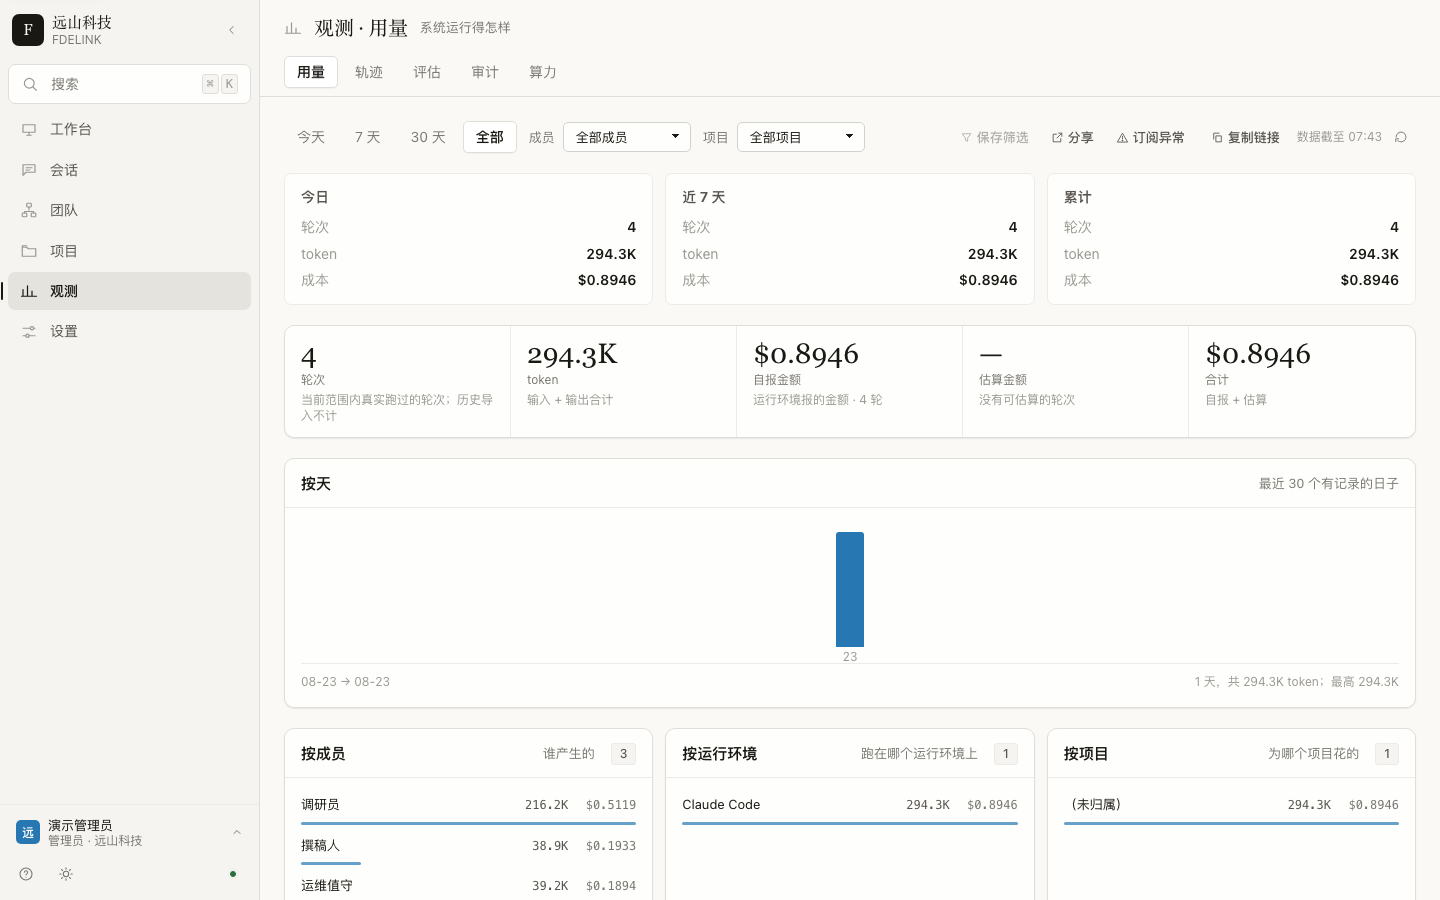
Task: Open 团队 in the sidebar
Action: pos(129,210)
